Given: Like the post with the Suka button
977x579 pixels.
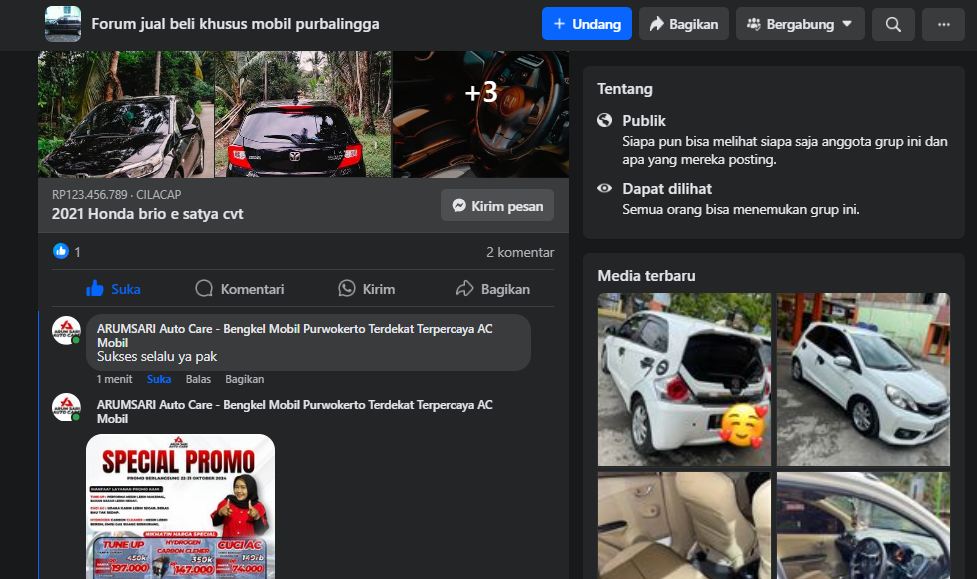Looking at the screenshot, I should coord(113,289).
